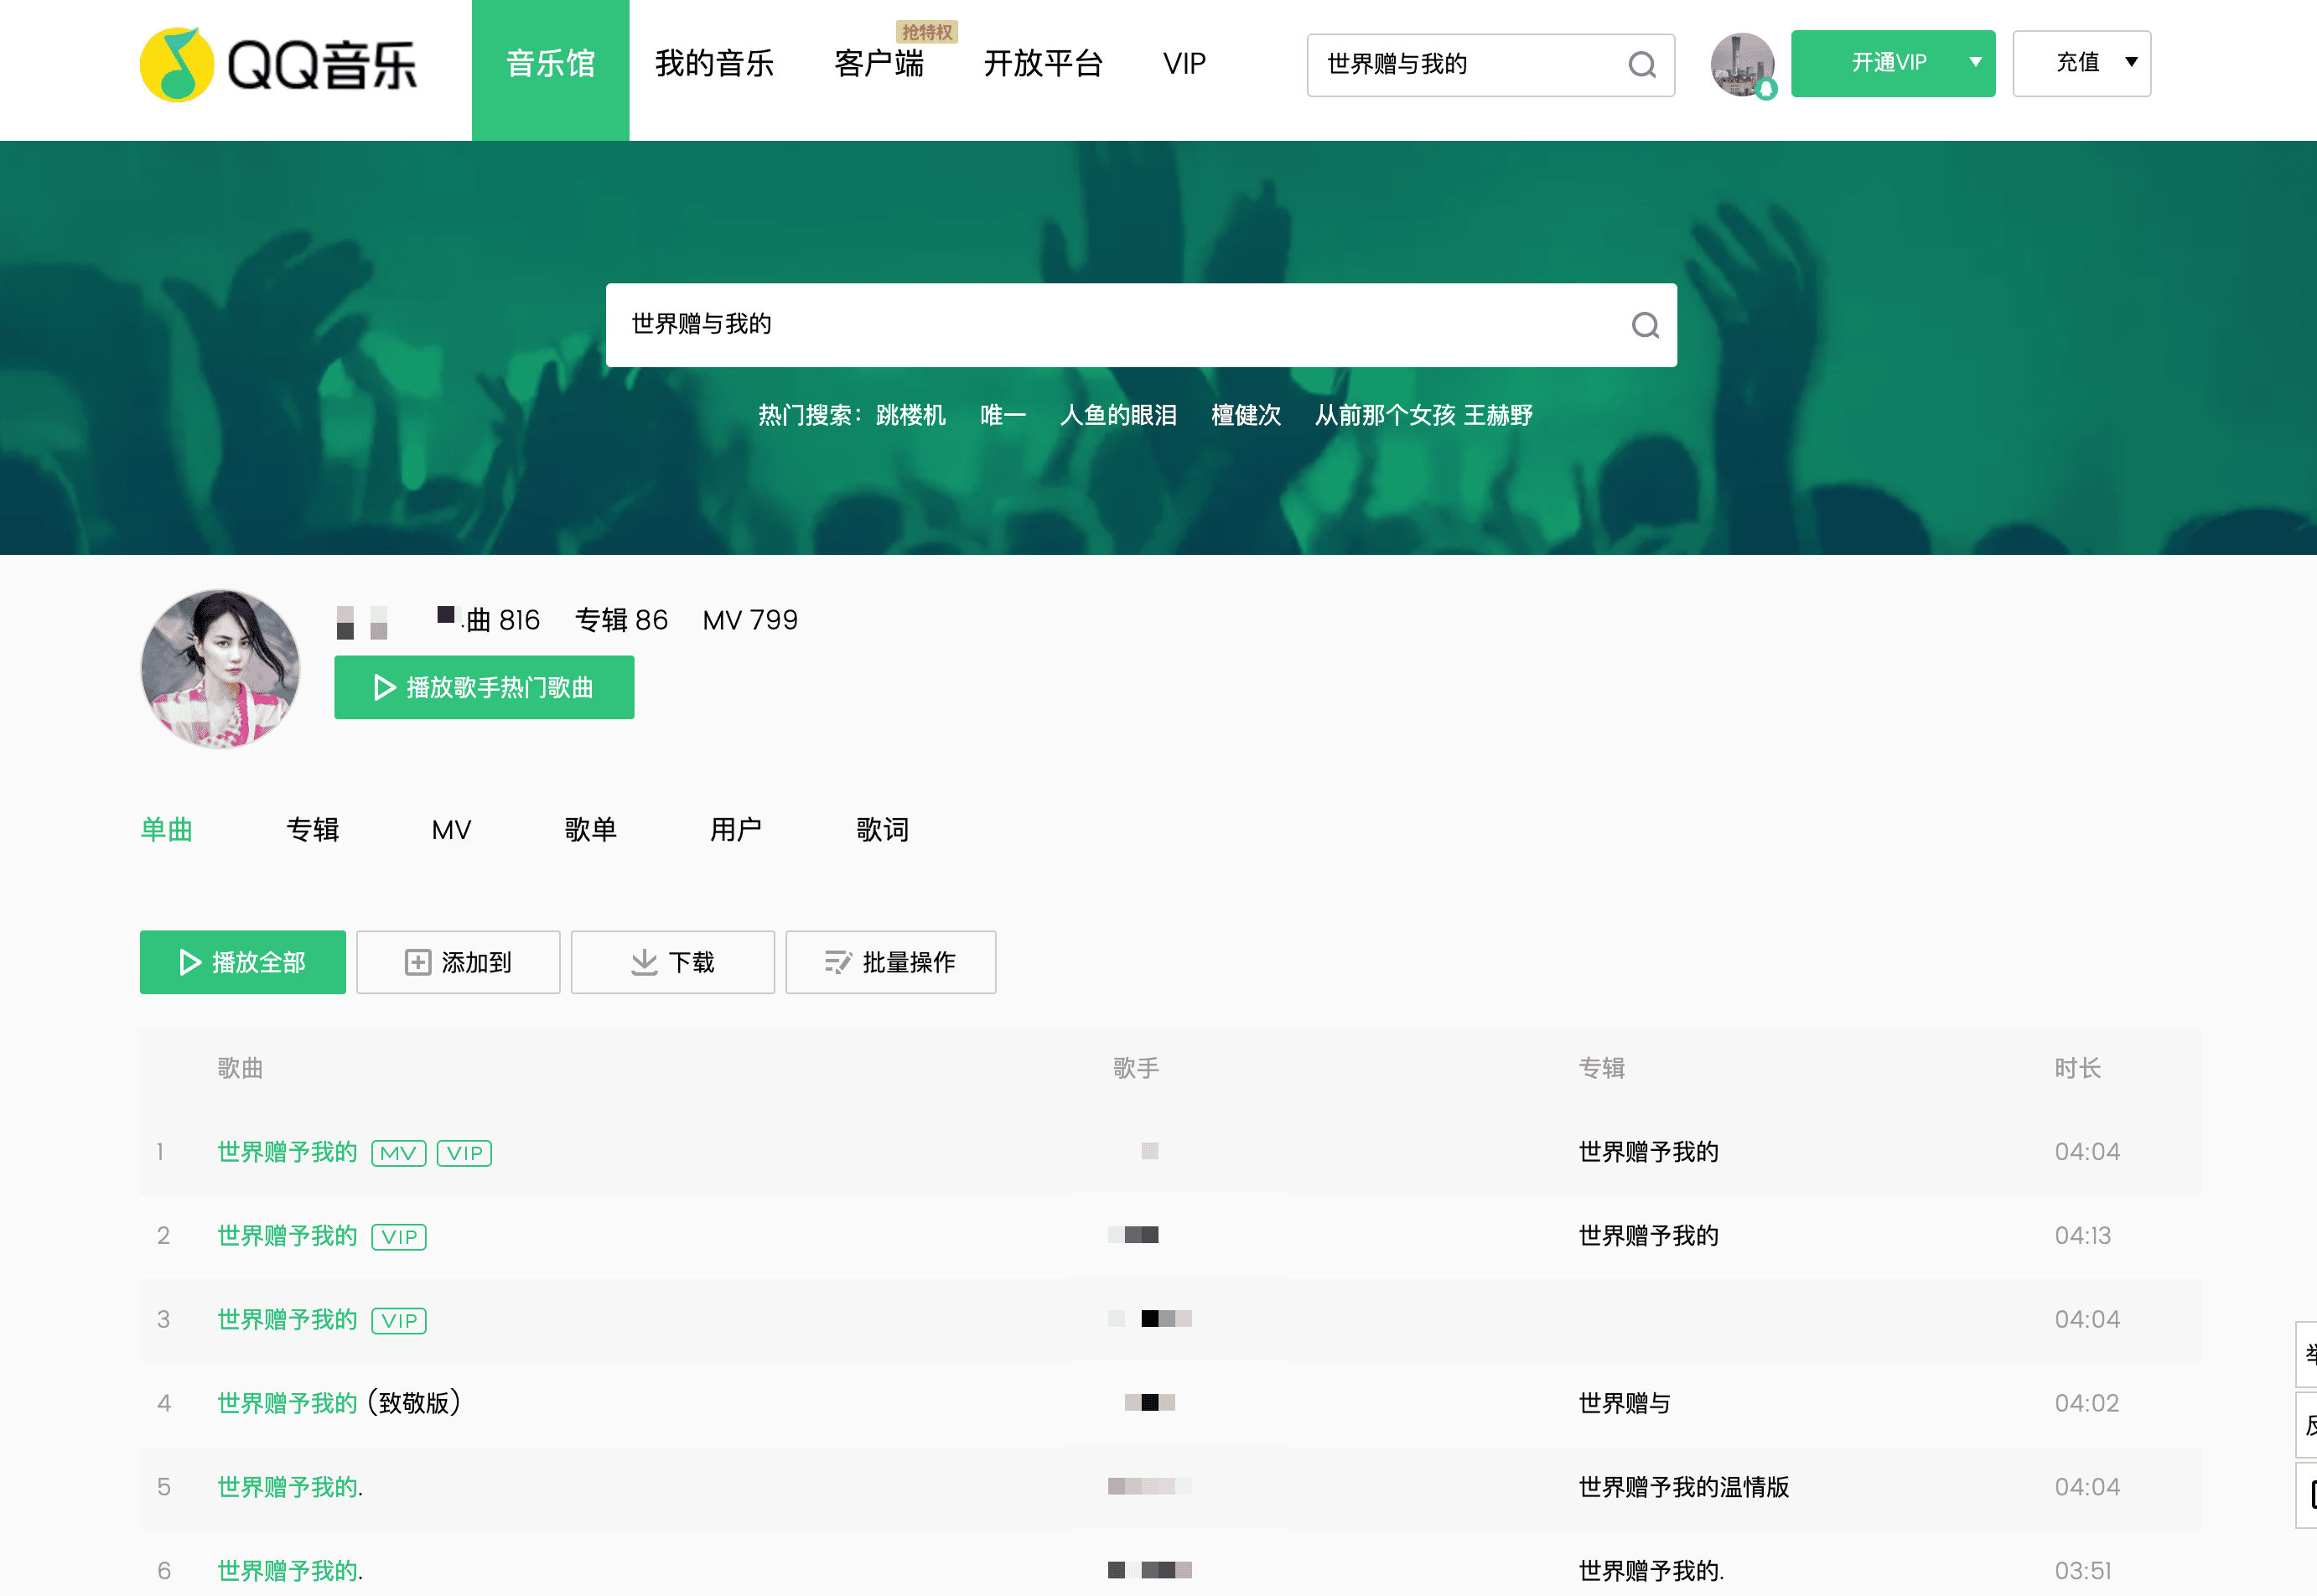The width and height of the screenshot is (2317, 1596).
Task: Click the 播放歌手热门歌曲 button
Action: click(484, 687)
